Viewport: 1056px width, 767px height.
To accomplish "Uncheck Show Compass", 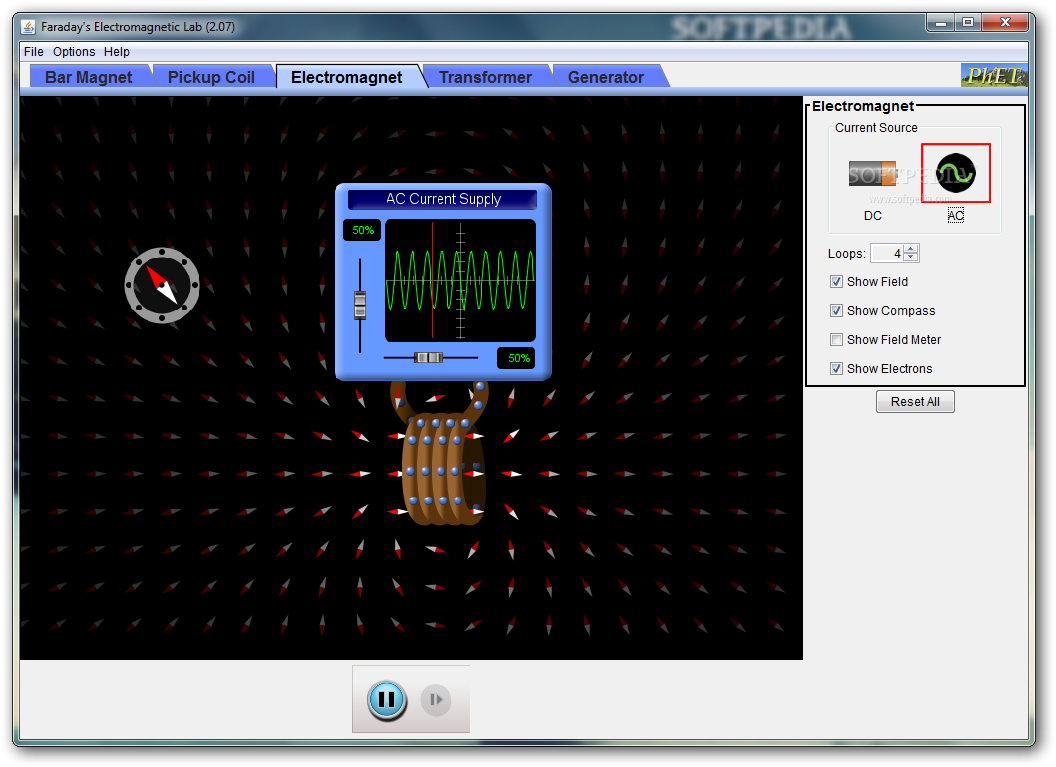I will pos(836,310).
